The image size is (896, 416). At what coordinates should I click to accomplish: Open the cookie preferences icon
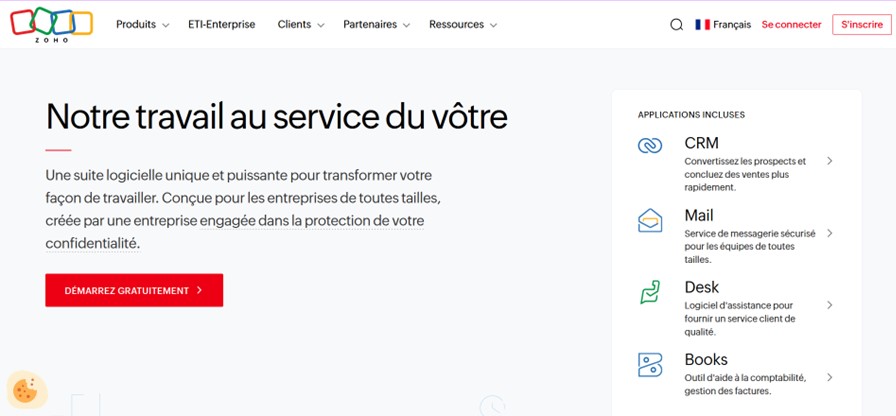tap(24, 388)
